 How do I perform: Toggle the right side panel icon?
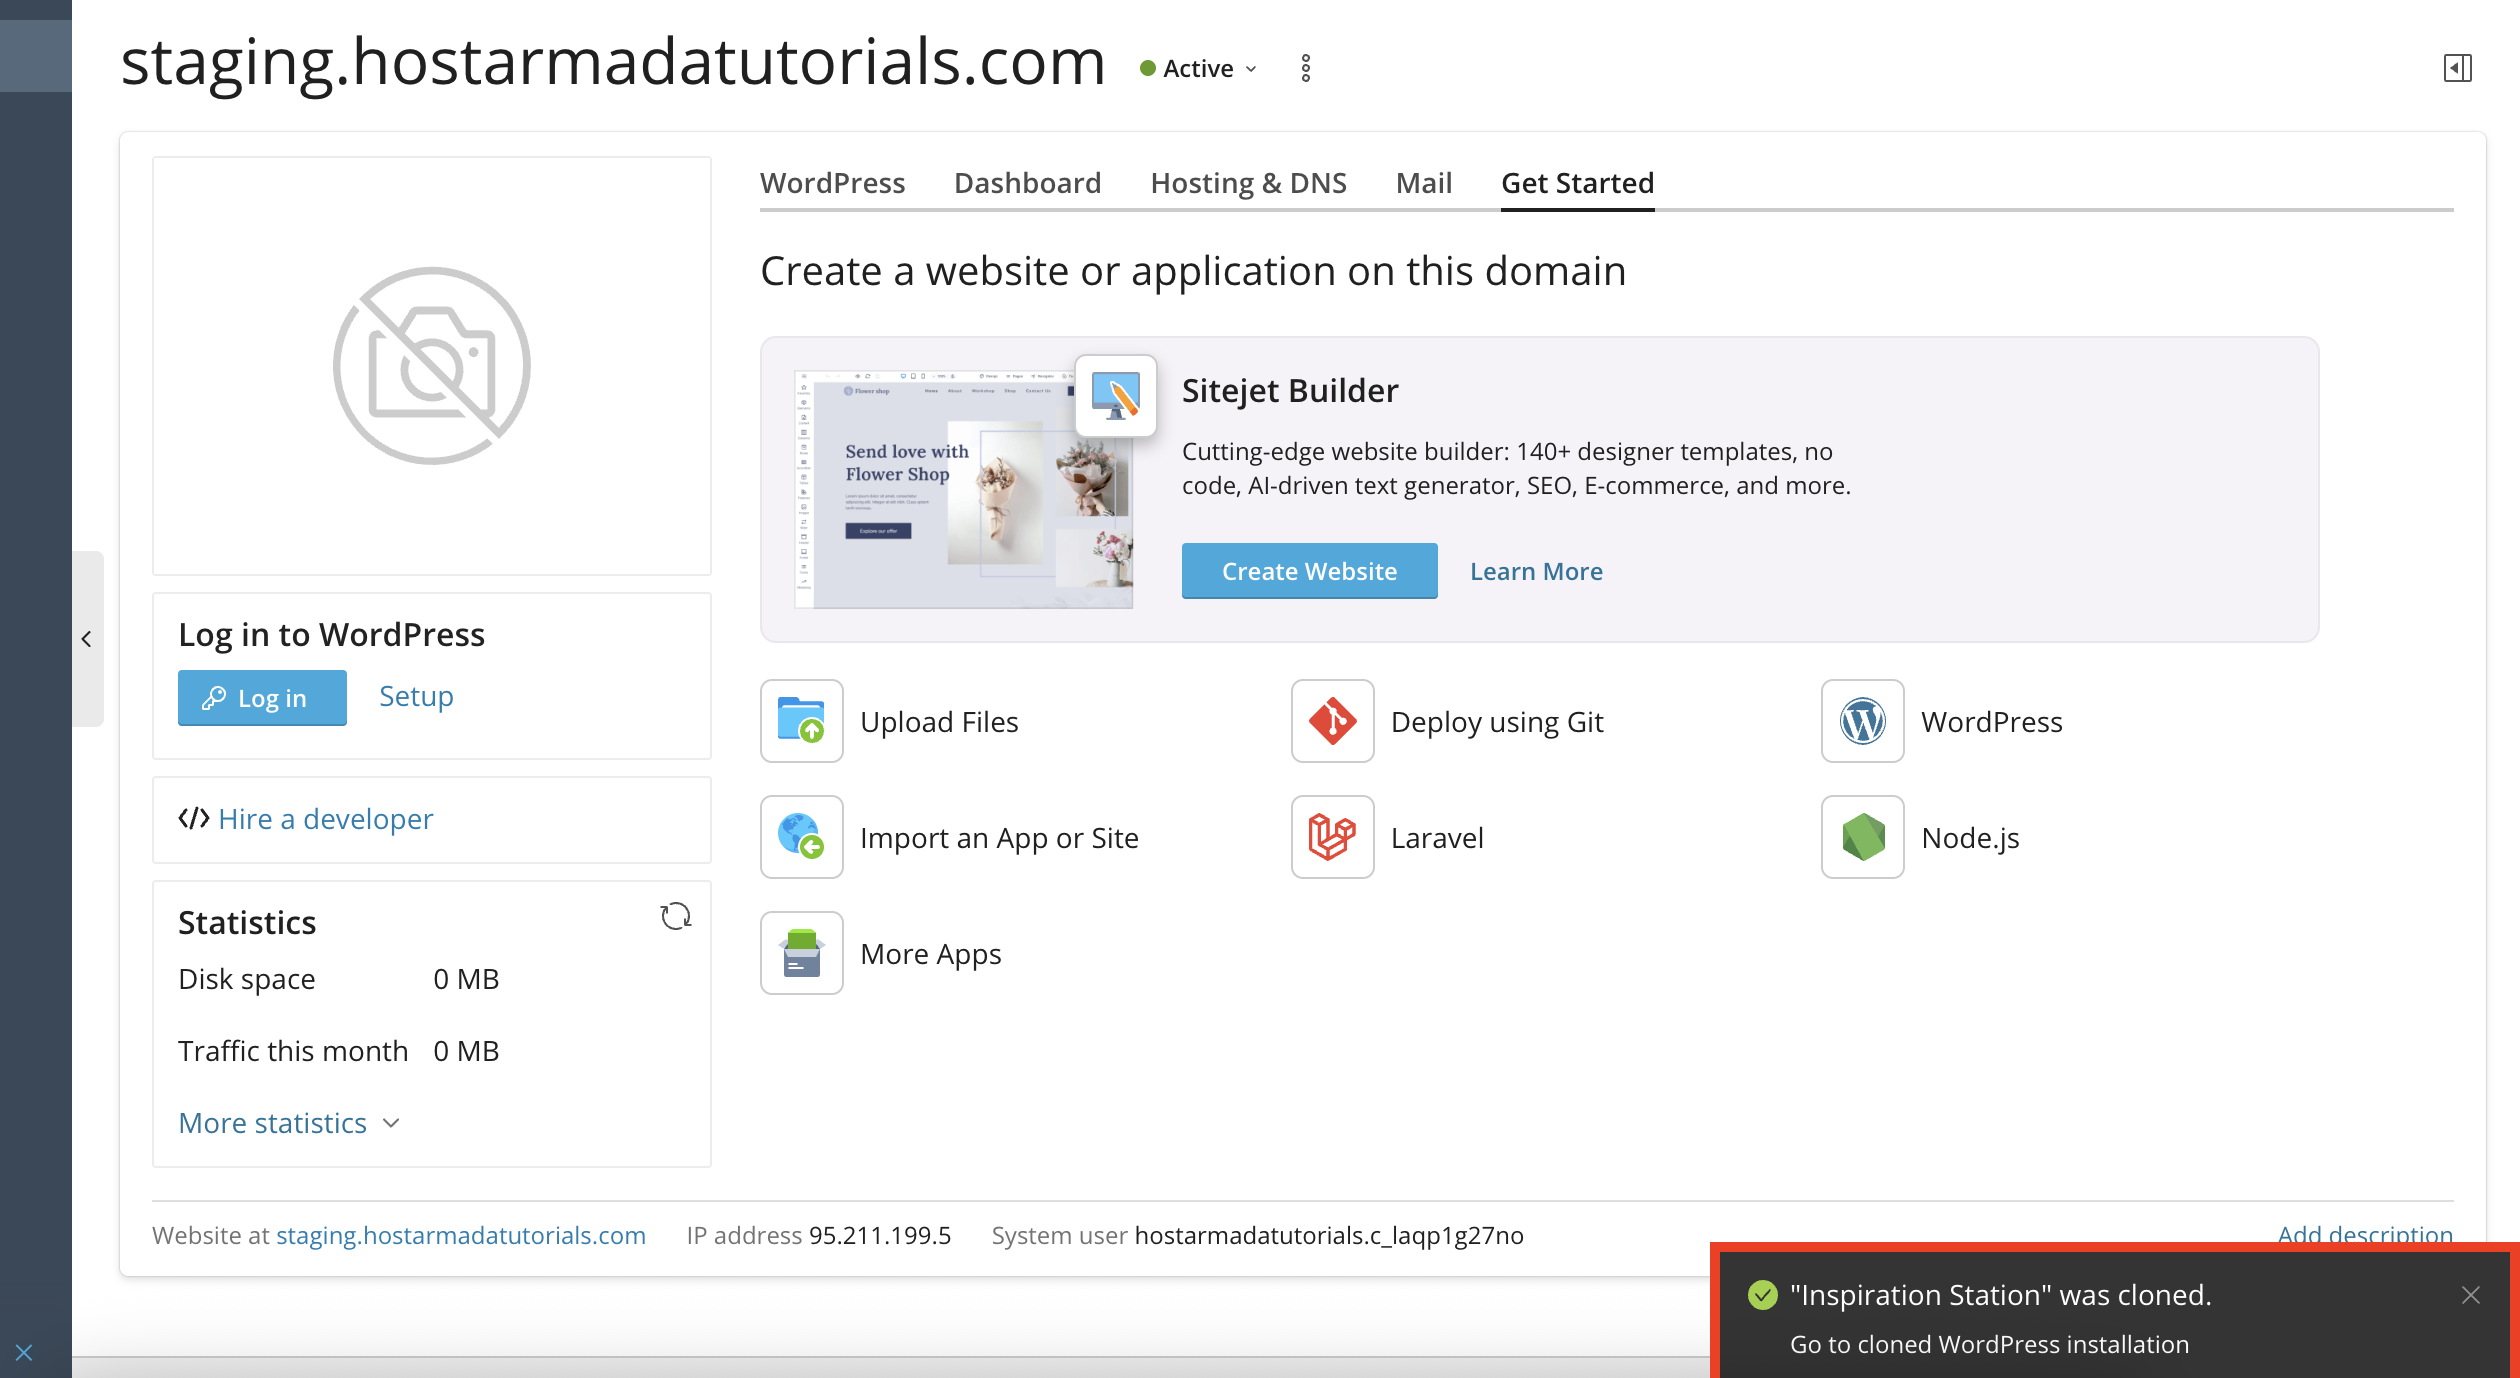click(x=2457, y=68)
